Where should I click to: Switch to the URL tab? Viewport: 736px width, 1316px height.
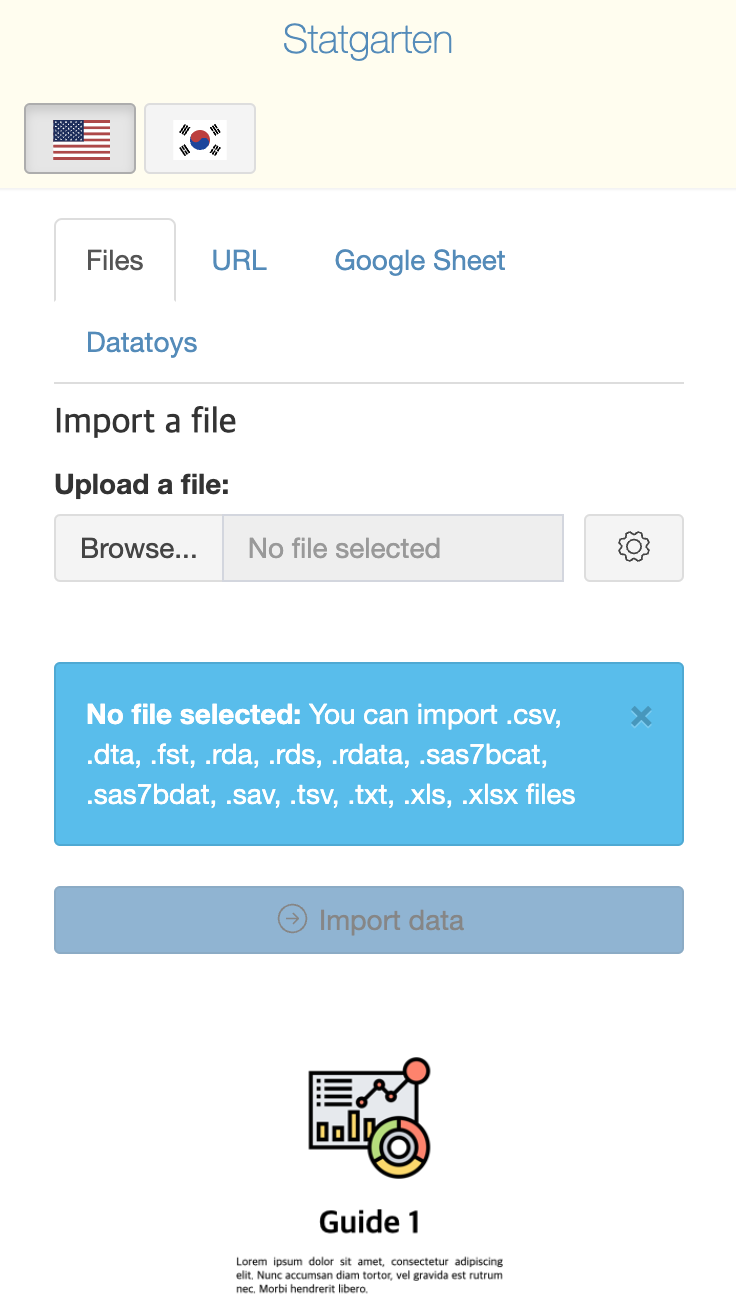point(239,261)
